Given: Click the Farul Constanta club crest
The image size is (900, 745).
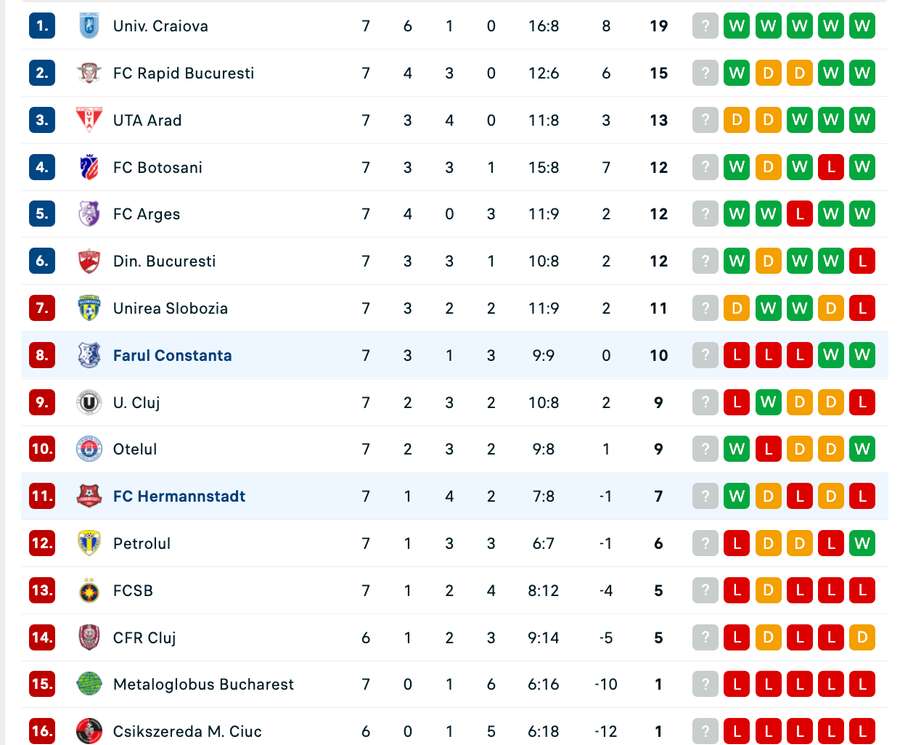Looking at the screenshot, I should (x=89, y=355).
